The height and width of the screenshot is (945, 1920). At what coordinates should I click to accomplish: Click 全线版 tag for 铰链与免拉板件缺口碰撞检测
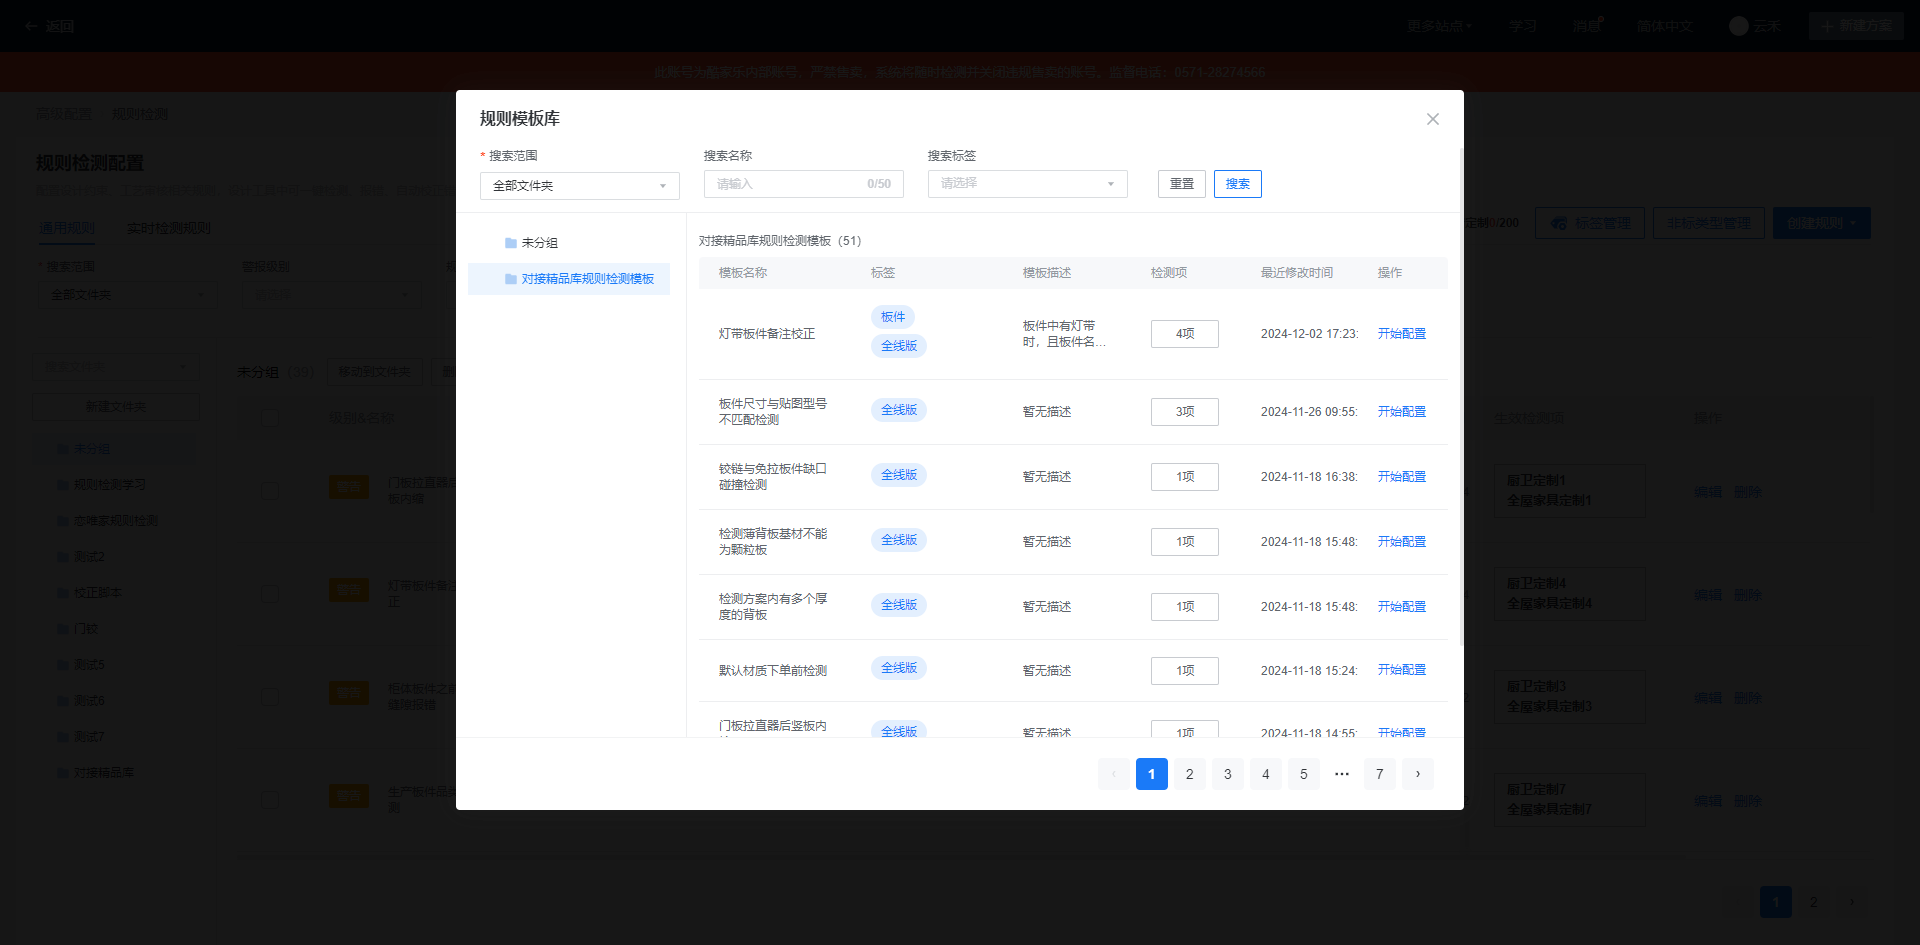(898, 475)
